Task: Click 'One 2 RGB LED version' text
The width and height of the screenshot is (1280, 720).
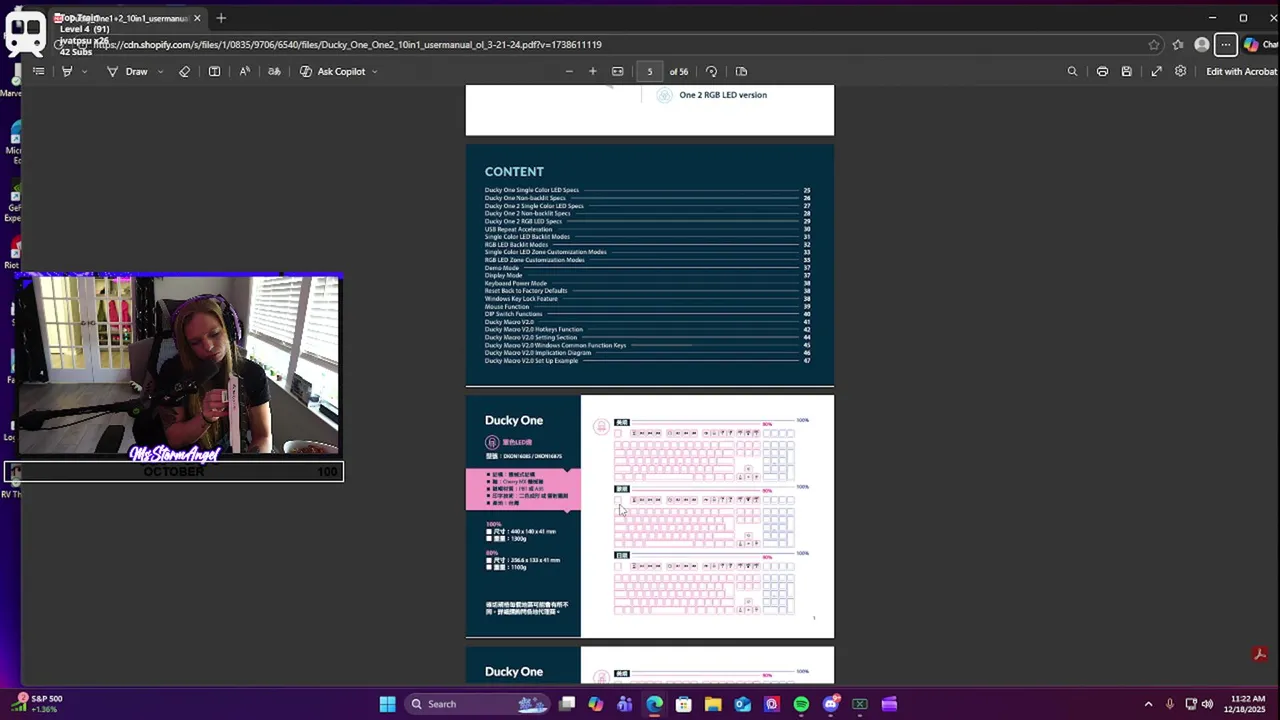Action: pyautogui.click(x=723, y=95)
